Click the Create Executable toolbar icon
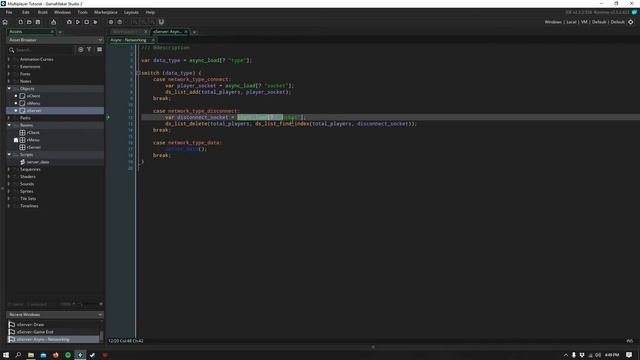The height and width of the screenshot is (360, 640). pyautogui.click(x=53, y=22)
